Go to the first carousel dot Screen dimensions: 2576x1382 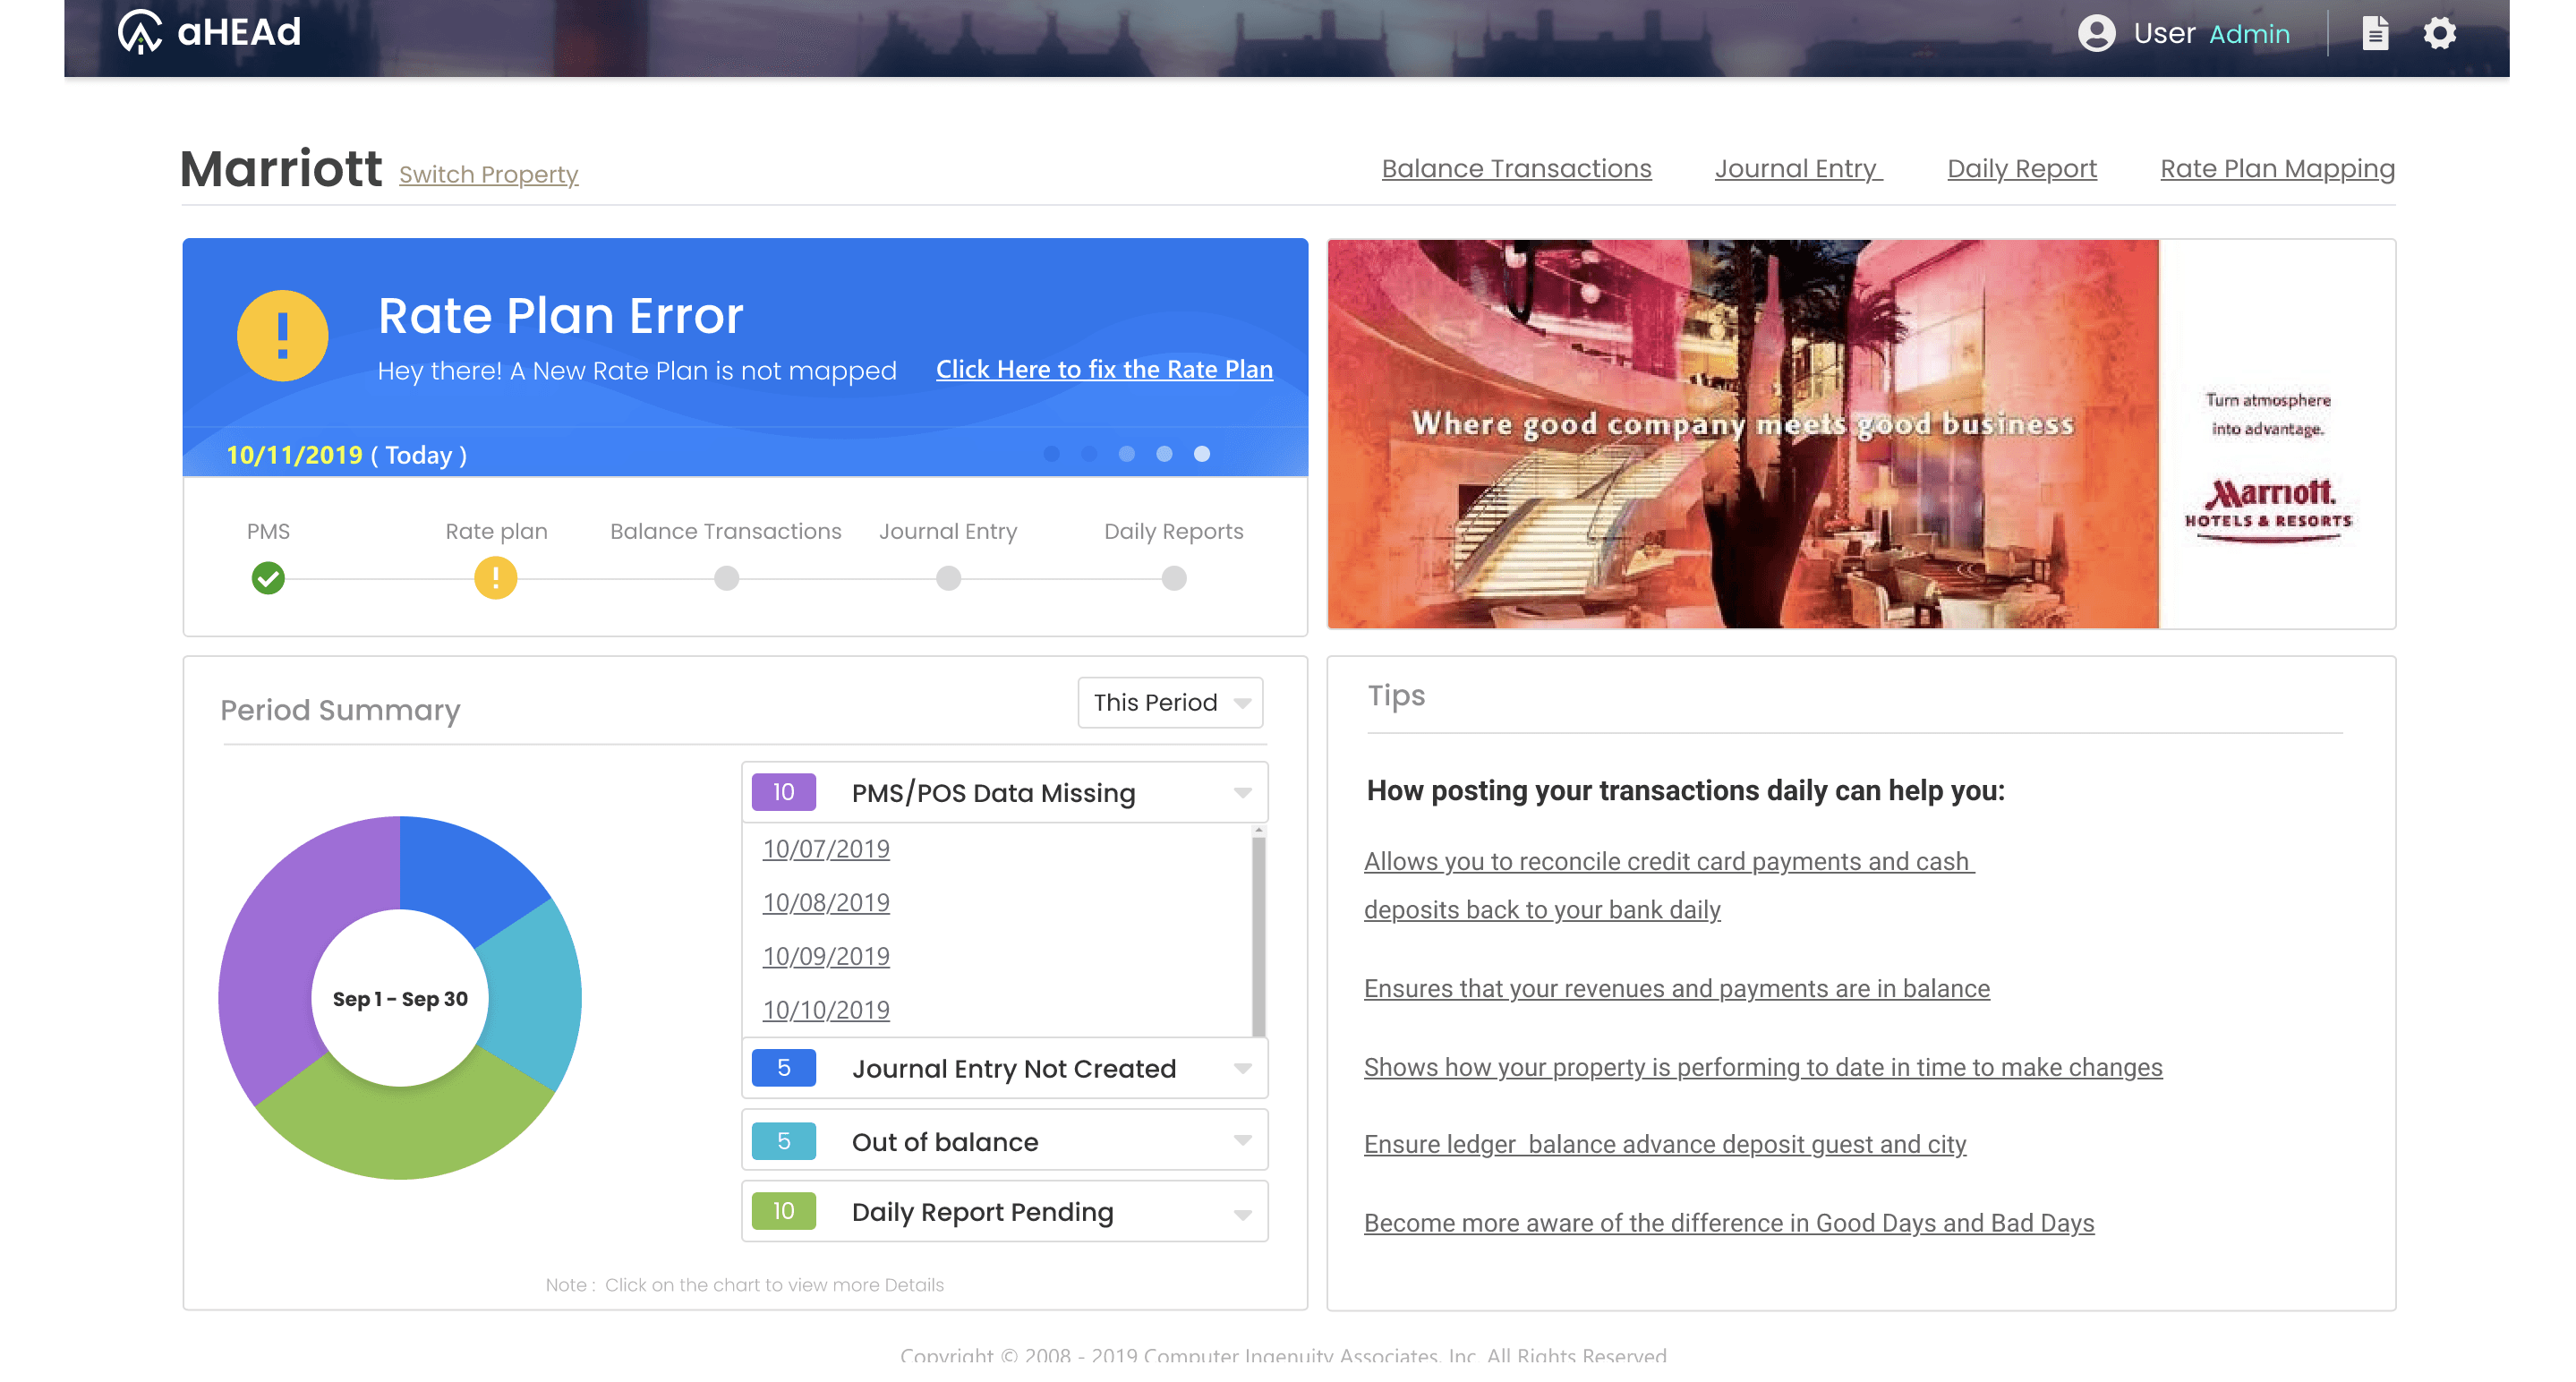pyautogui.click(x=1051, y=454)
